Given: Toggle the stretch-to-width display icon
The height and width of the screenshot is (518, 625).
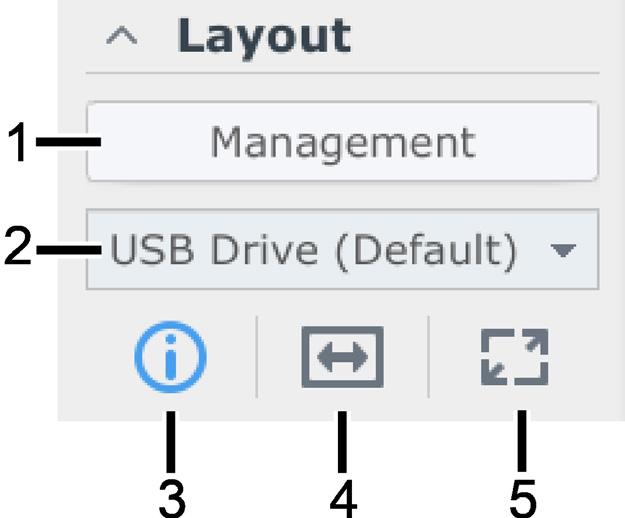Looking at the screenshot, I should pyautogui.click(x=342, y=357).
